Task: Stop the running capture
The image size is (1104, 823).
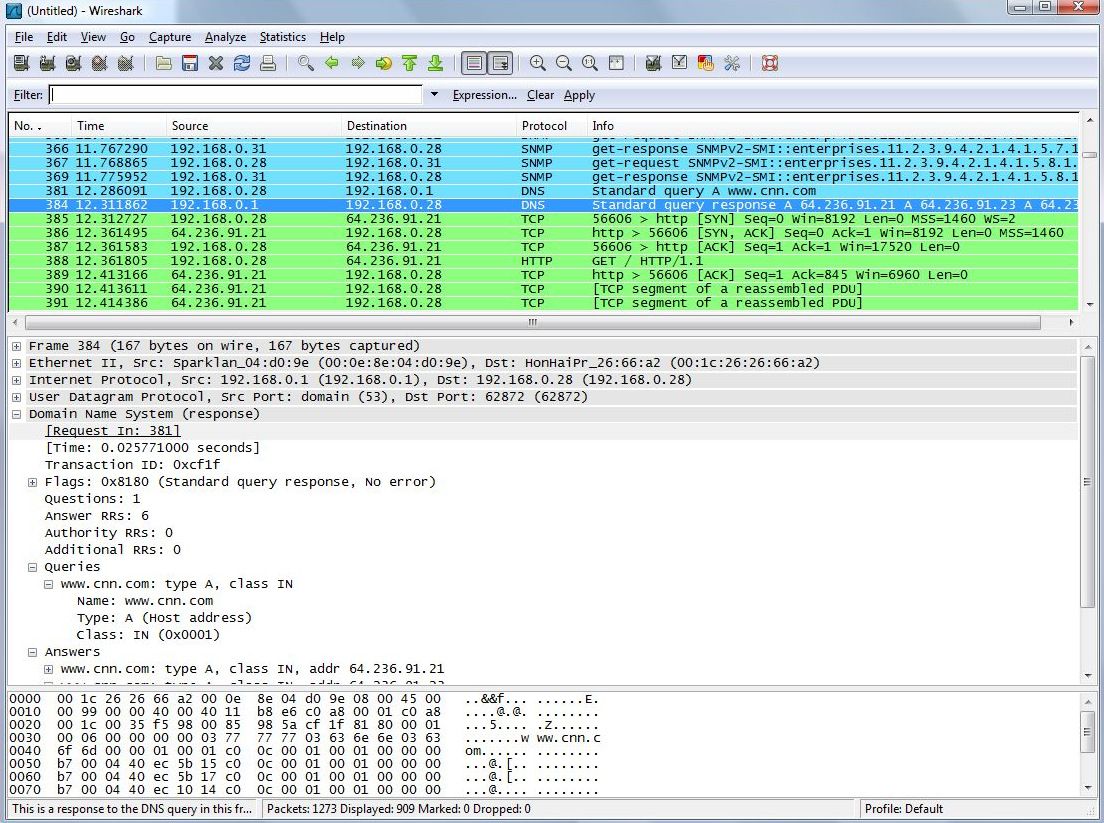Action: (99, 63)
